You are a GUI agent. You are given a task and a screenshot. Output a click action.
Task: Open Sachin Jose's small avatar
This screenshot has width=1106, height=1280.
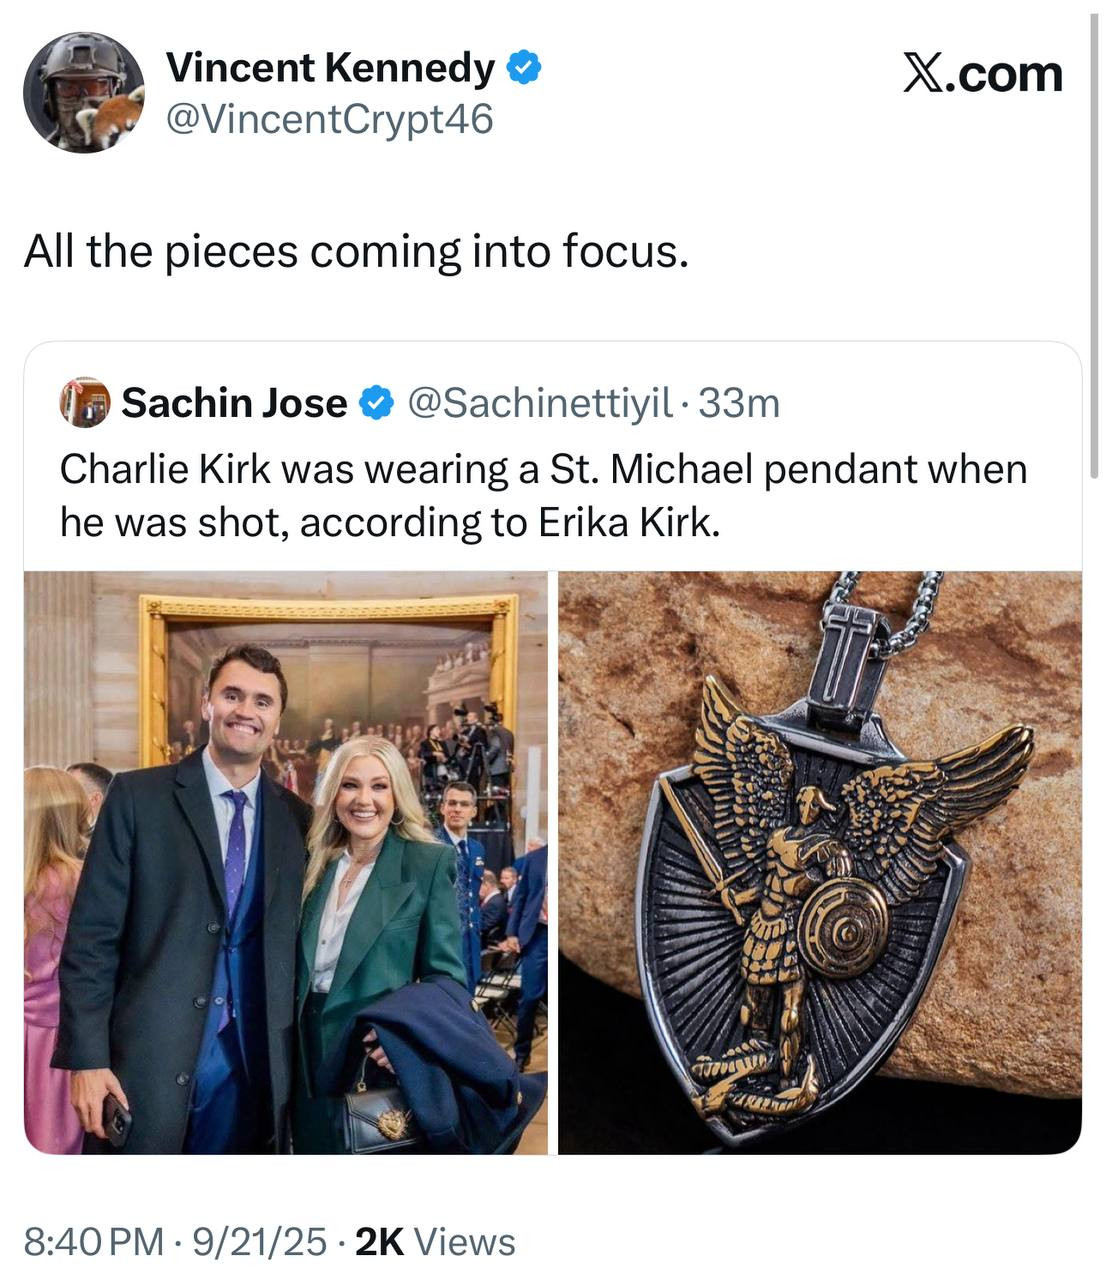(85, 403)
